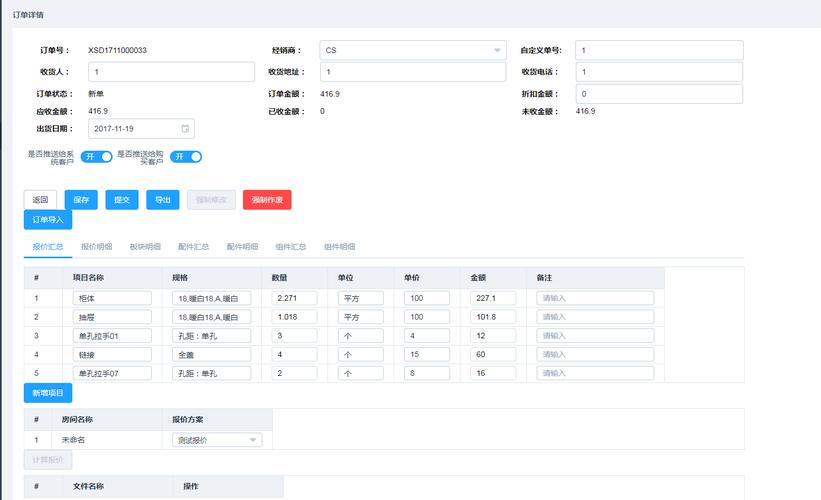Switch to the 报价汇总 tab

pos(48,247)
